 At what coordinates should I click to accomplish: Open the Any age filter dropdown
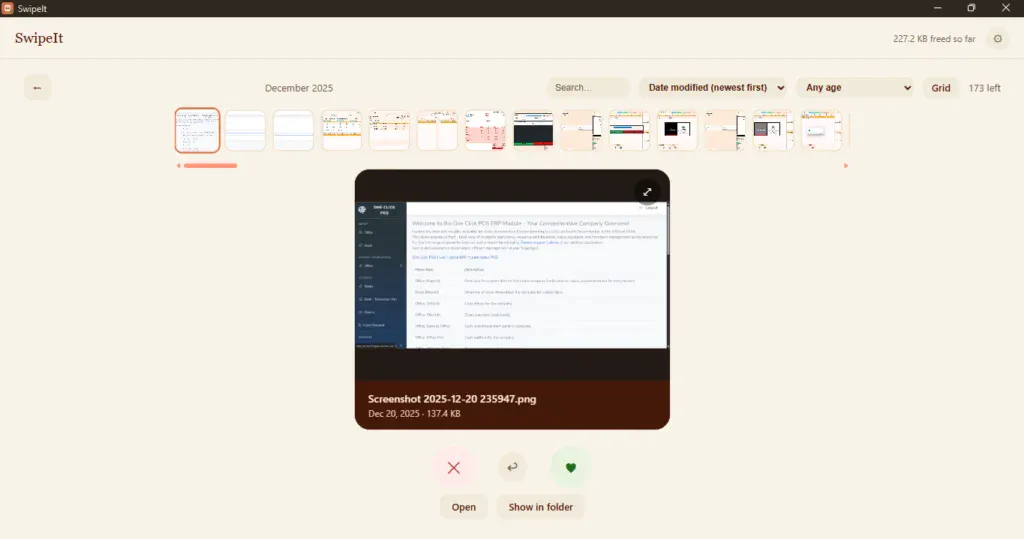[857, 88]
